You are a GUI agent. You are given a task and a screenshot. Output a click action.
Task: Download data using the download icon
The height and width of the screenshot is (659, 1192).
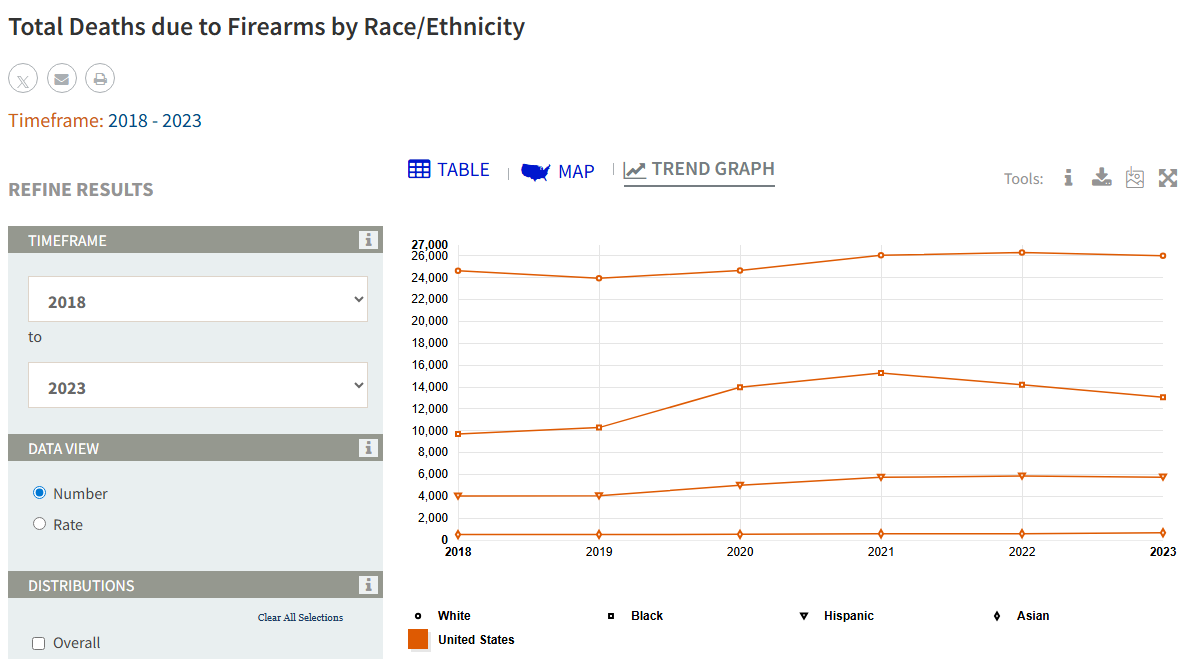point(1102,178)
